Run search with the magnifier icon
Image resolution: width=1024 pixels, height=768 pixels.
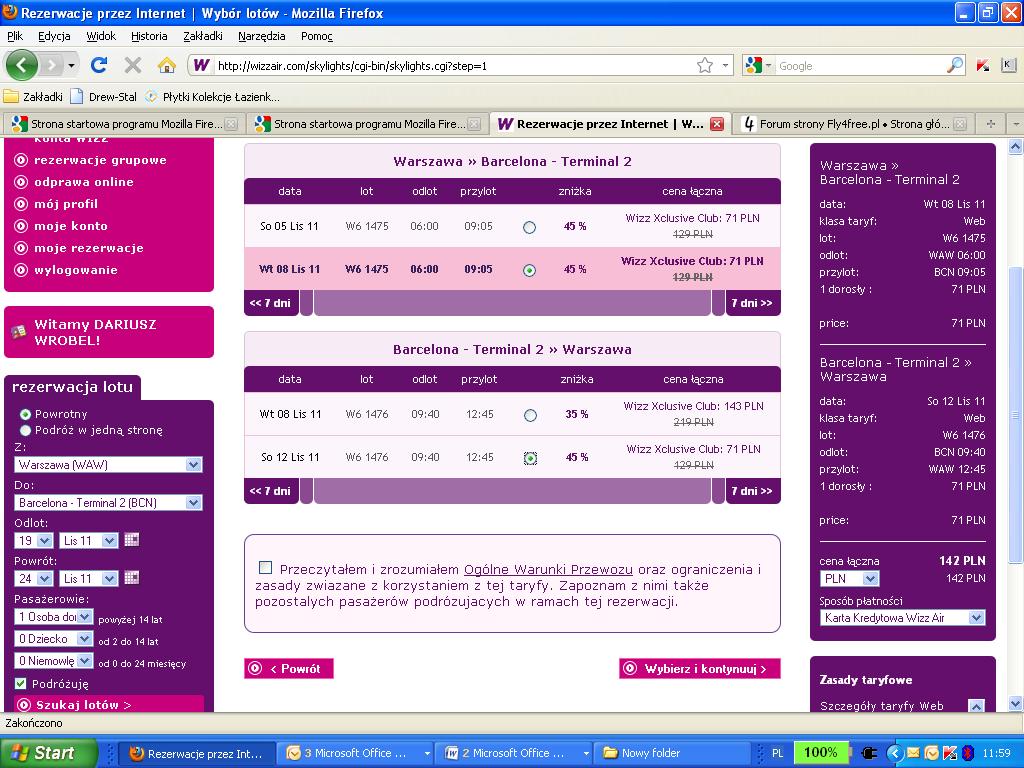point(955,65)
